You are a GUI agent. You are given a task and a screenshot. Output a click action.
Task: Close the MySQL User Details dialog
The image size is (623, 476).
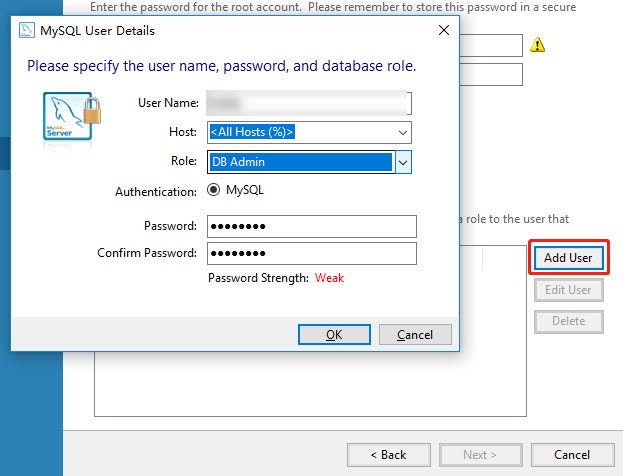[x=444, y=30]
